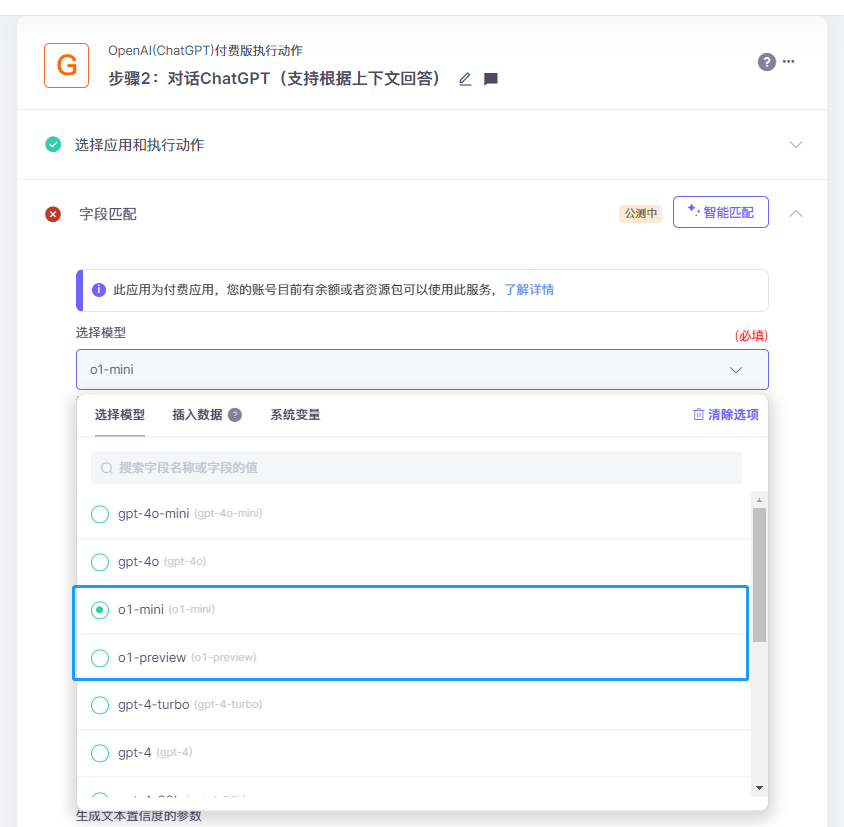Select the o1-preview radio option
Image resolution: width=844 pixels, height=827 pixels.
(100, 658)
